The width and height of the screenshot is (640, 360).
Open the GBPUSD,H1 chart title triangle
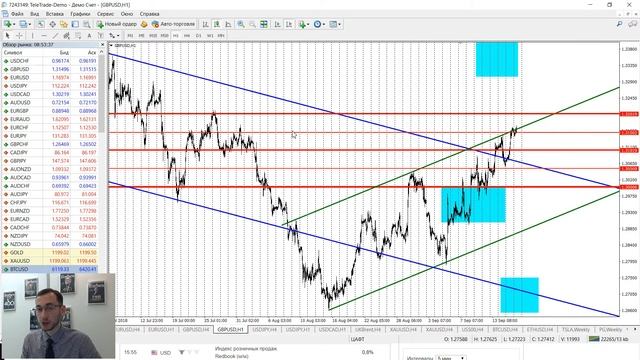(x=111, y=45)
